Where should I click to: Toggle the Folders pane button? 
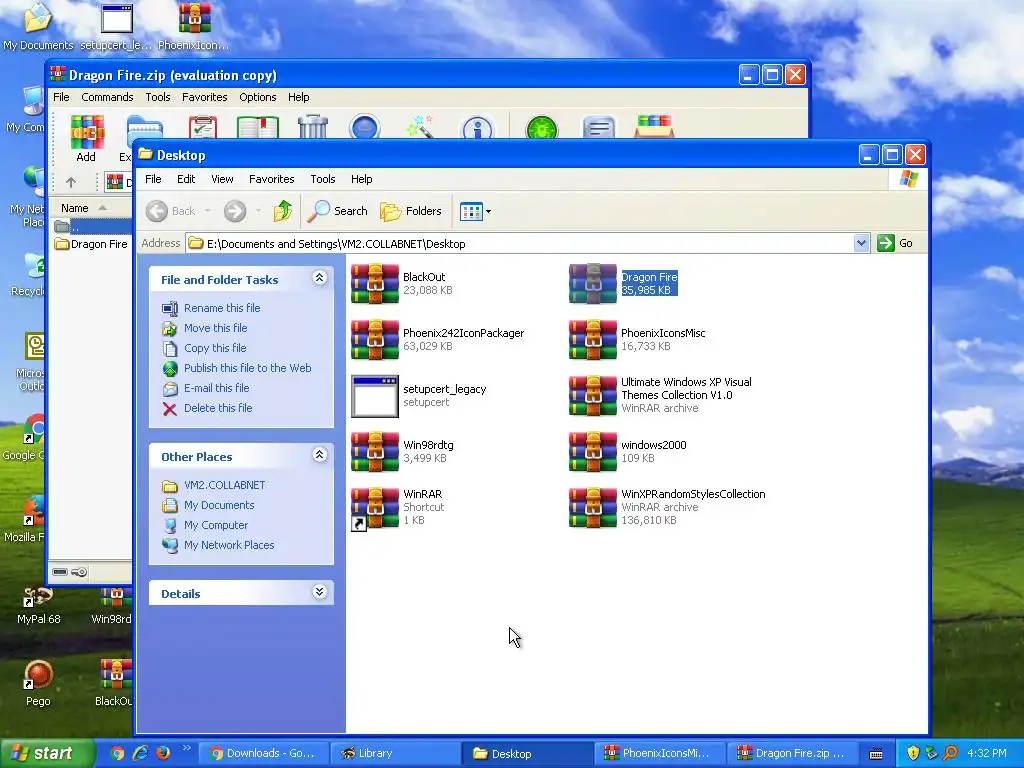pos(411,211)
